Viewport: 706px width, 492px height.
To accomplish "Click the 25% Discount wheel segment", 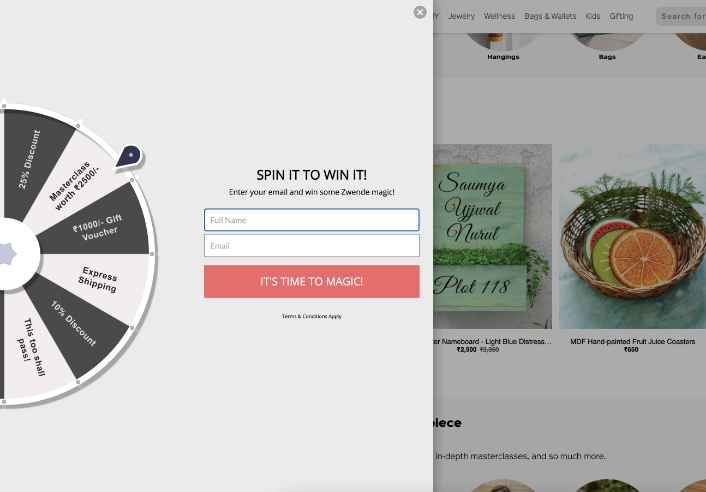I will coord(31,160).
